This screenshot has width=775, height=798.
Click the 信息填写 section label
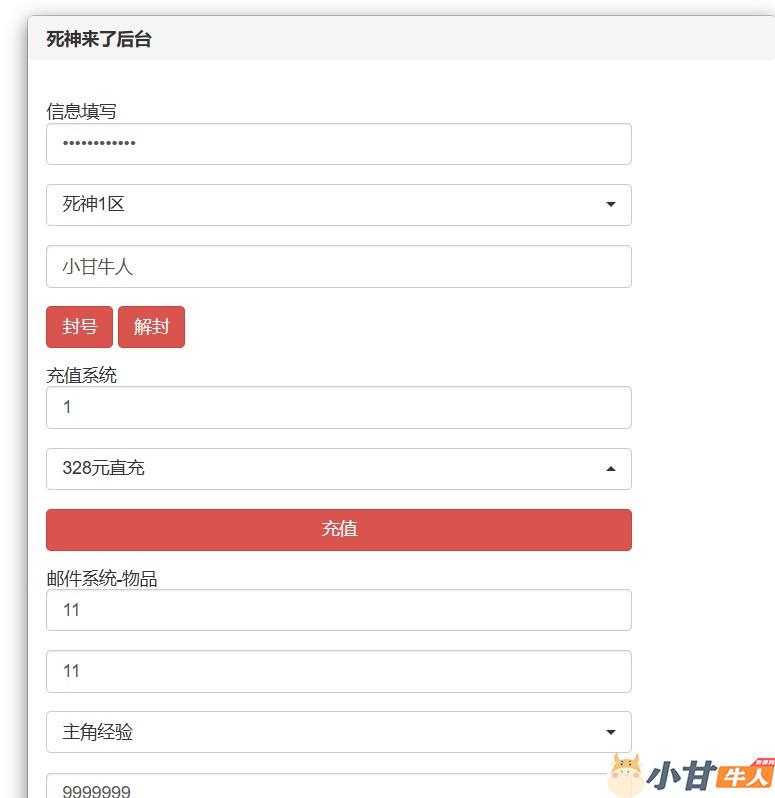coord(81,111)
